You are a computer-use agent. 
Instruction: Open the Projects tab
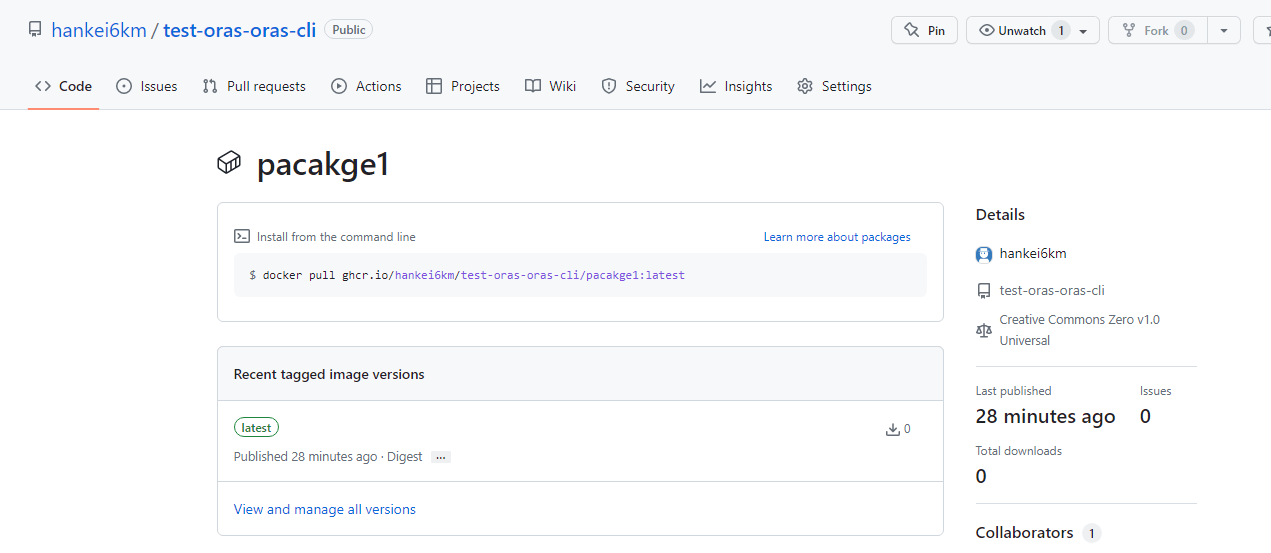[x=462, y=86]
